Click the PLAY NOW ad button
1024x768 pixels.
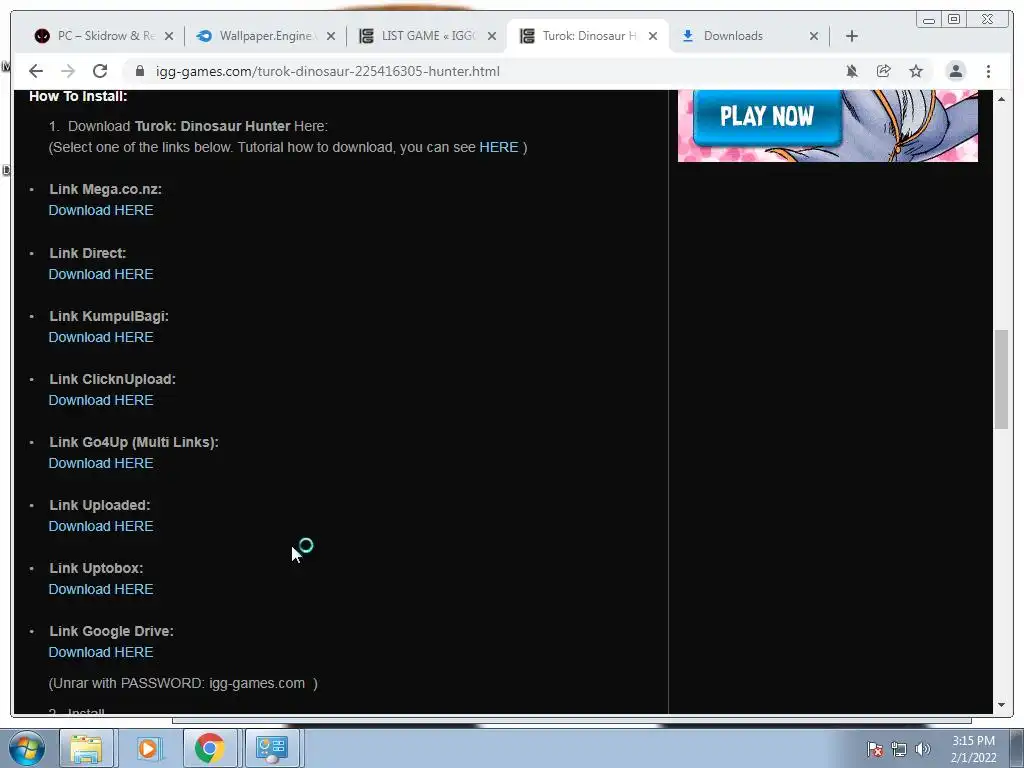(767, 116)
